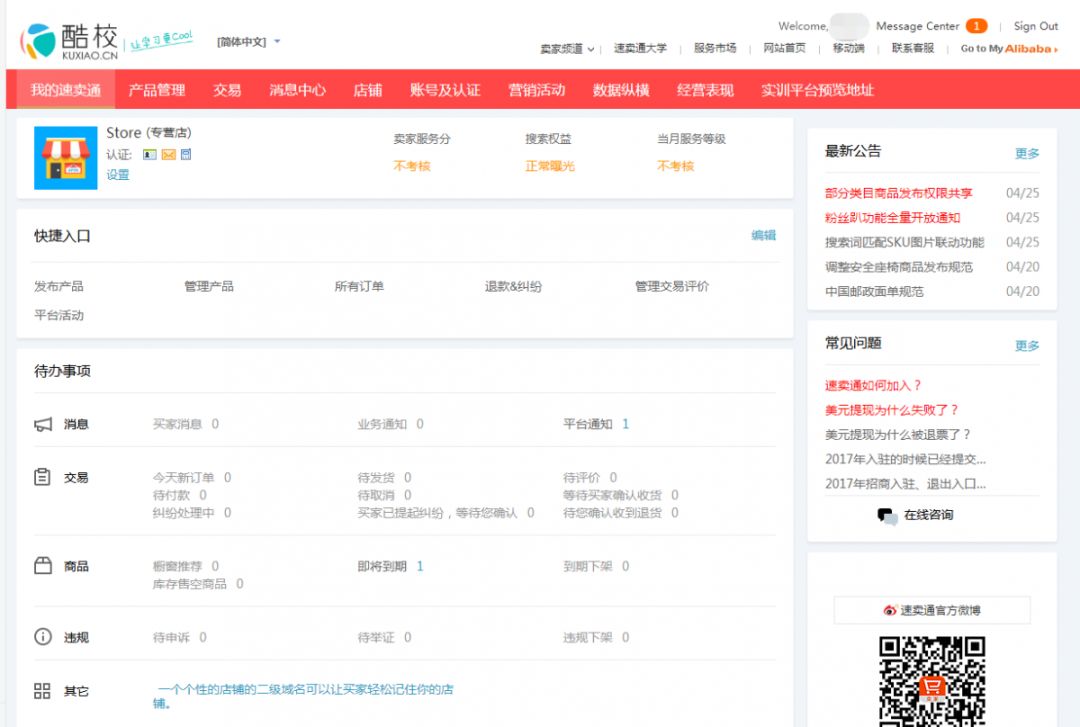Click the 其它 grid icon
1080x727 pixels.
[x=42, y=690]
